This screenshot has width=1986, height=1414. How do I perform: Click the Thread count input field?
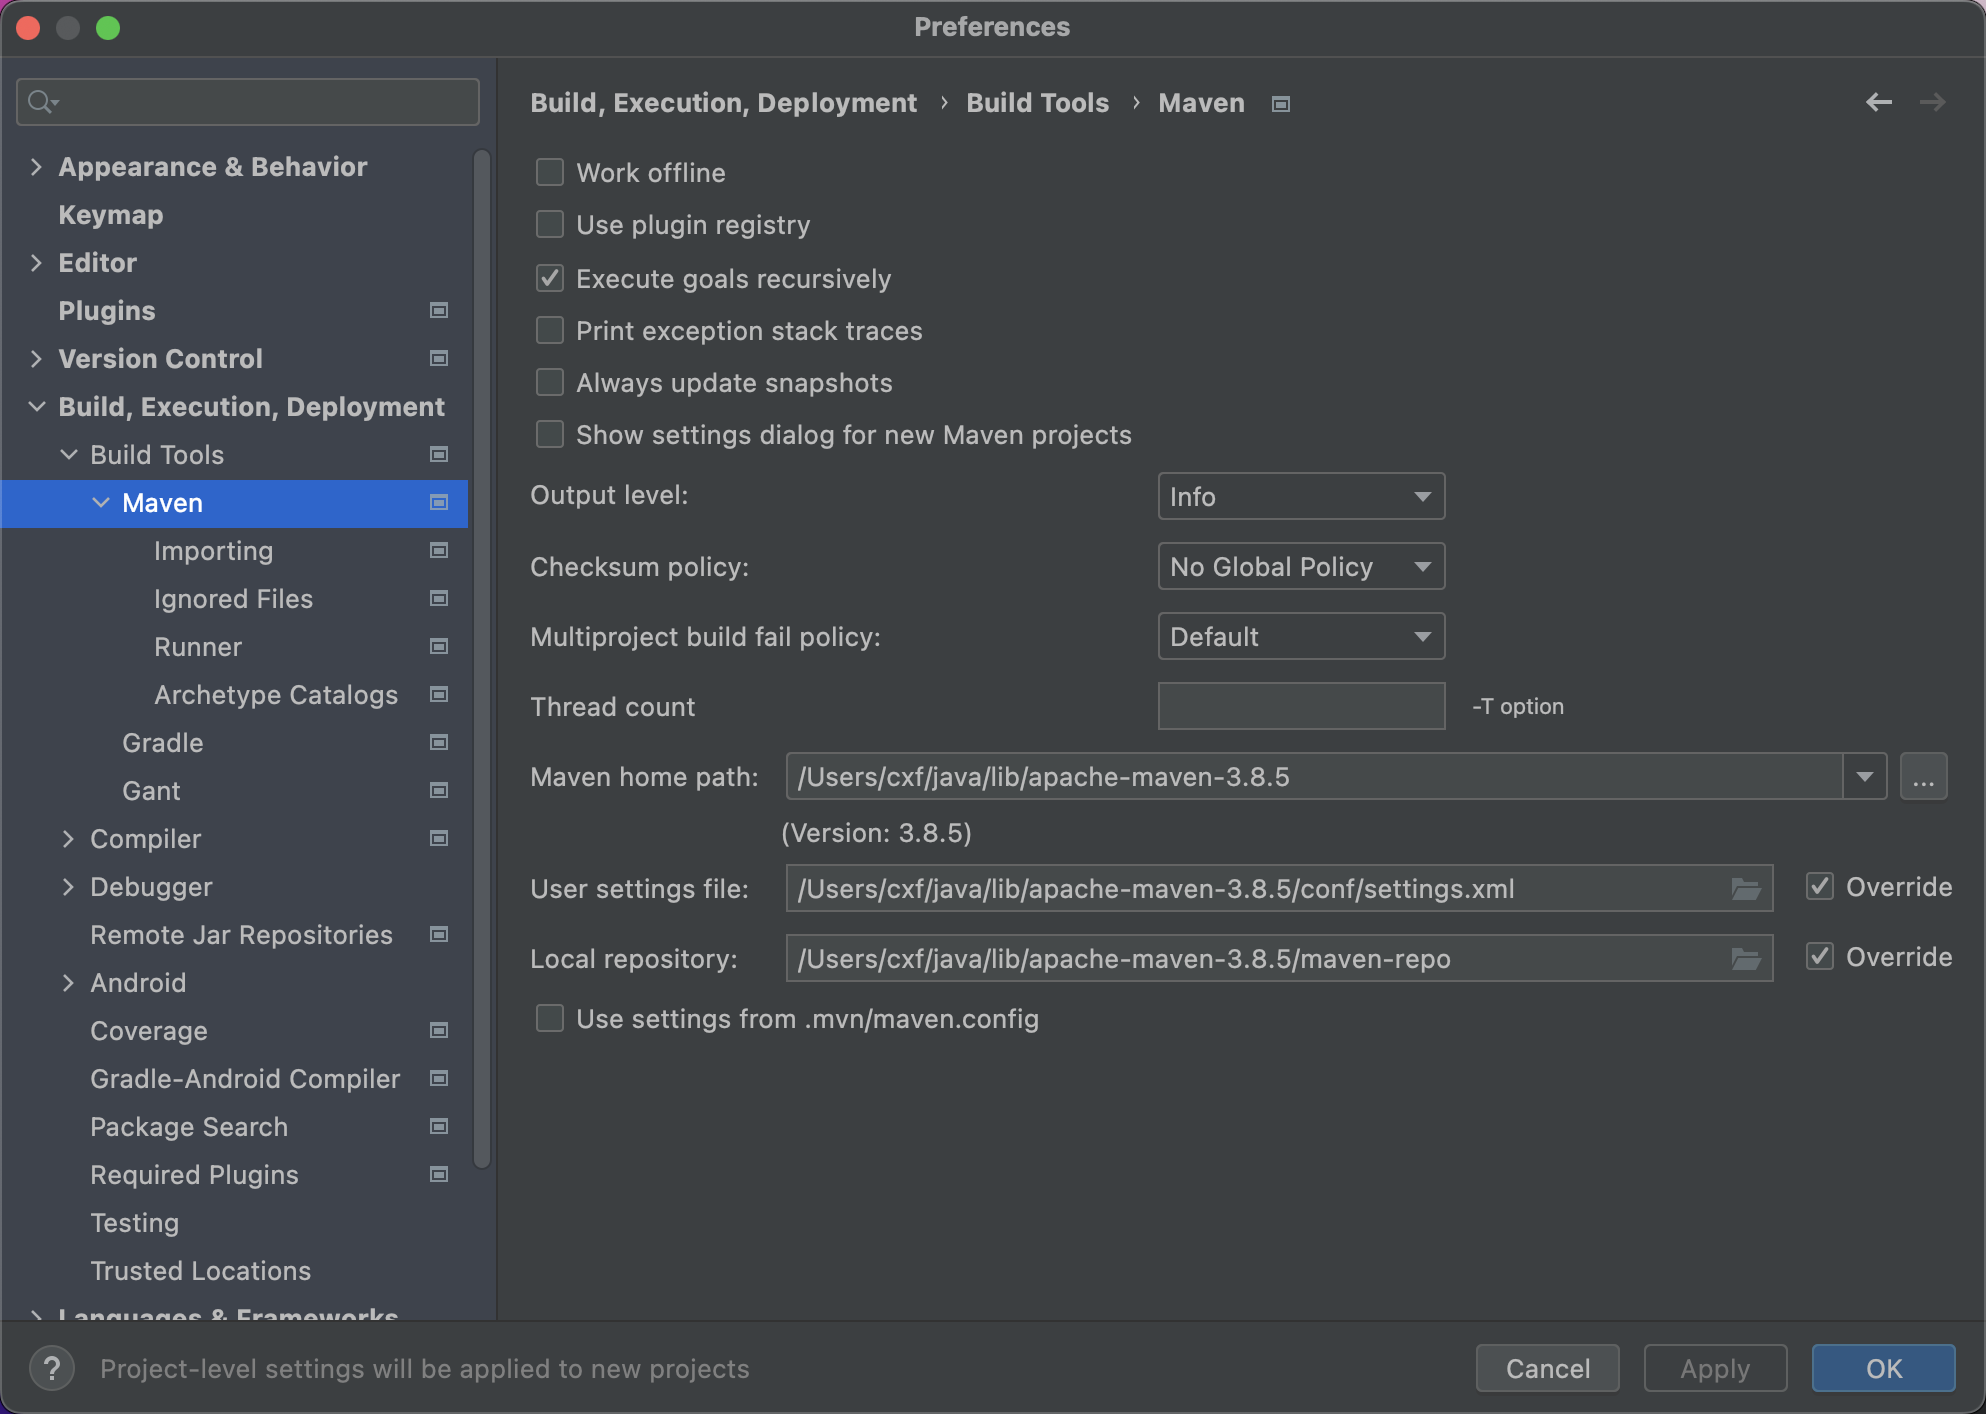1301,706
